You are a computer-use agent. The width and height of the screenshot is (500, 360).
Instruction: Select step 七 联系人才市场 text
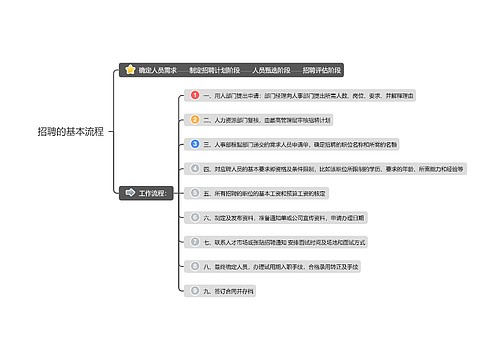coord(284,242)
